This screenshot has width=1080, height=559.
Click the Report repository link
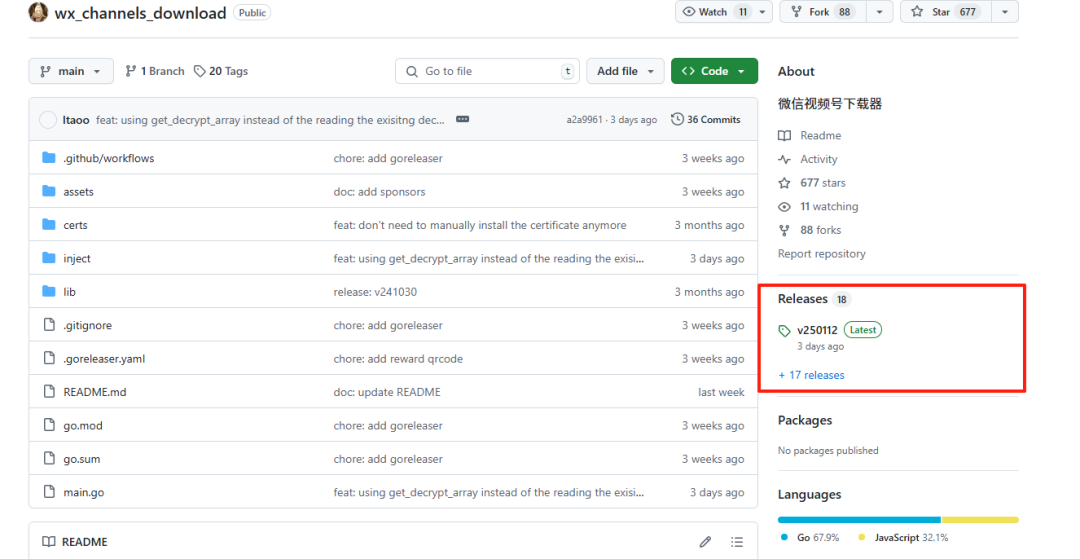coord(821,254)
